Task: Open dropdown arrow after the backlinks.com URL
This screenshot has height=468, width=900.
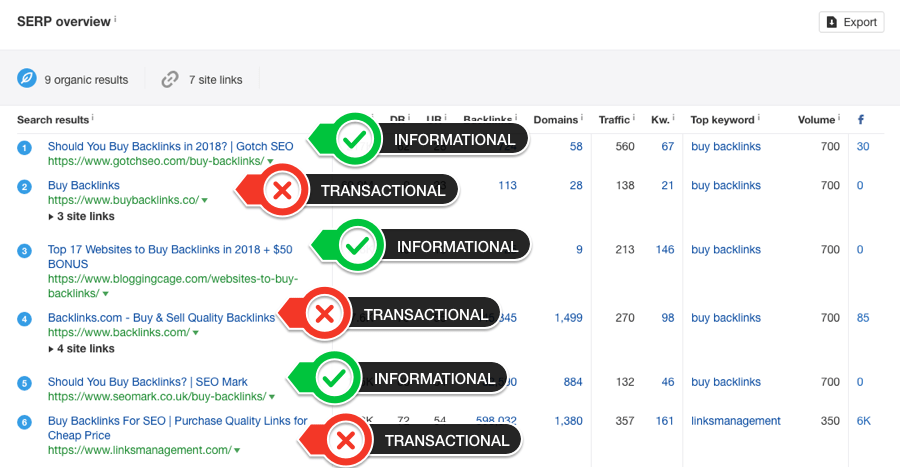Action: [x=196, y=333]
